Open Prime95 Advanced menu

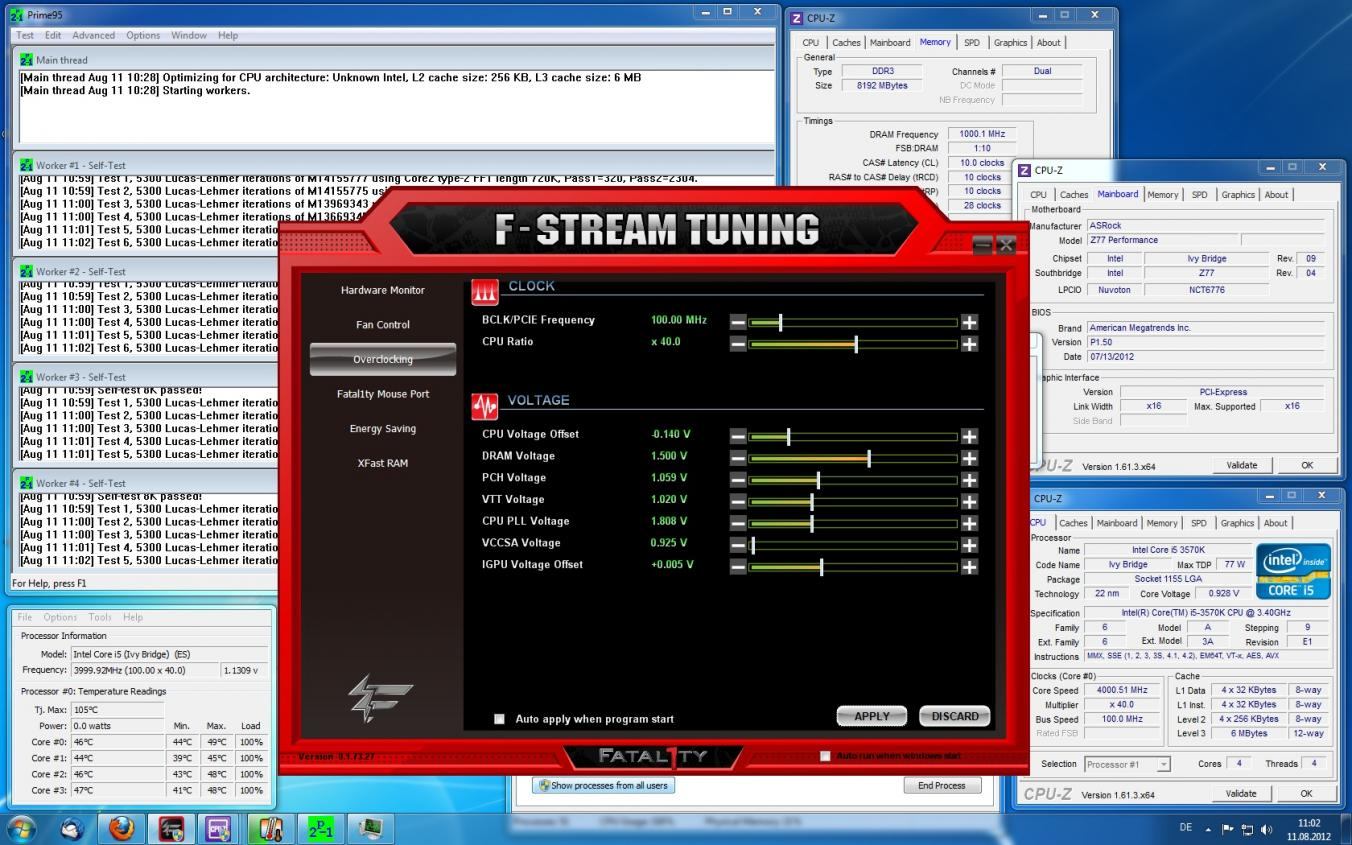pos(93,35)
